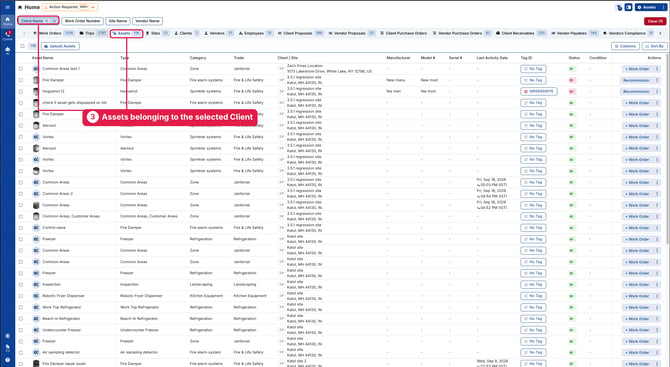Tick the select-all checkbox above the table
Viewport: 670px width, 367px height.
(23, 46)
